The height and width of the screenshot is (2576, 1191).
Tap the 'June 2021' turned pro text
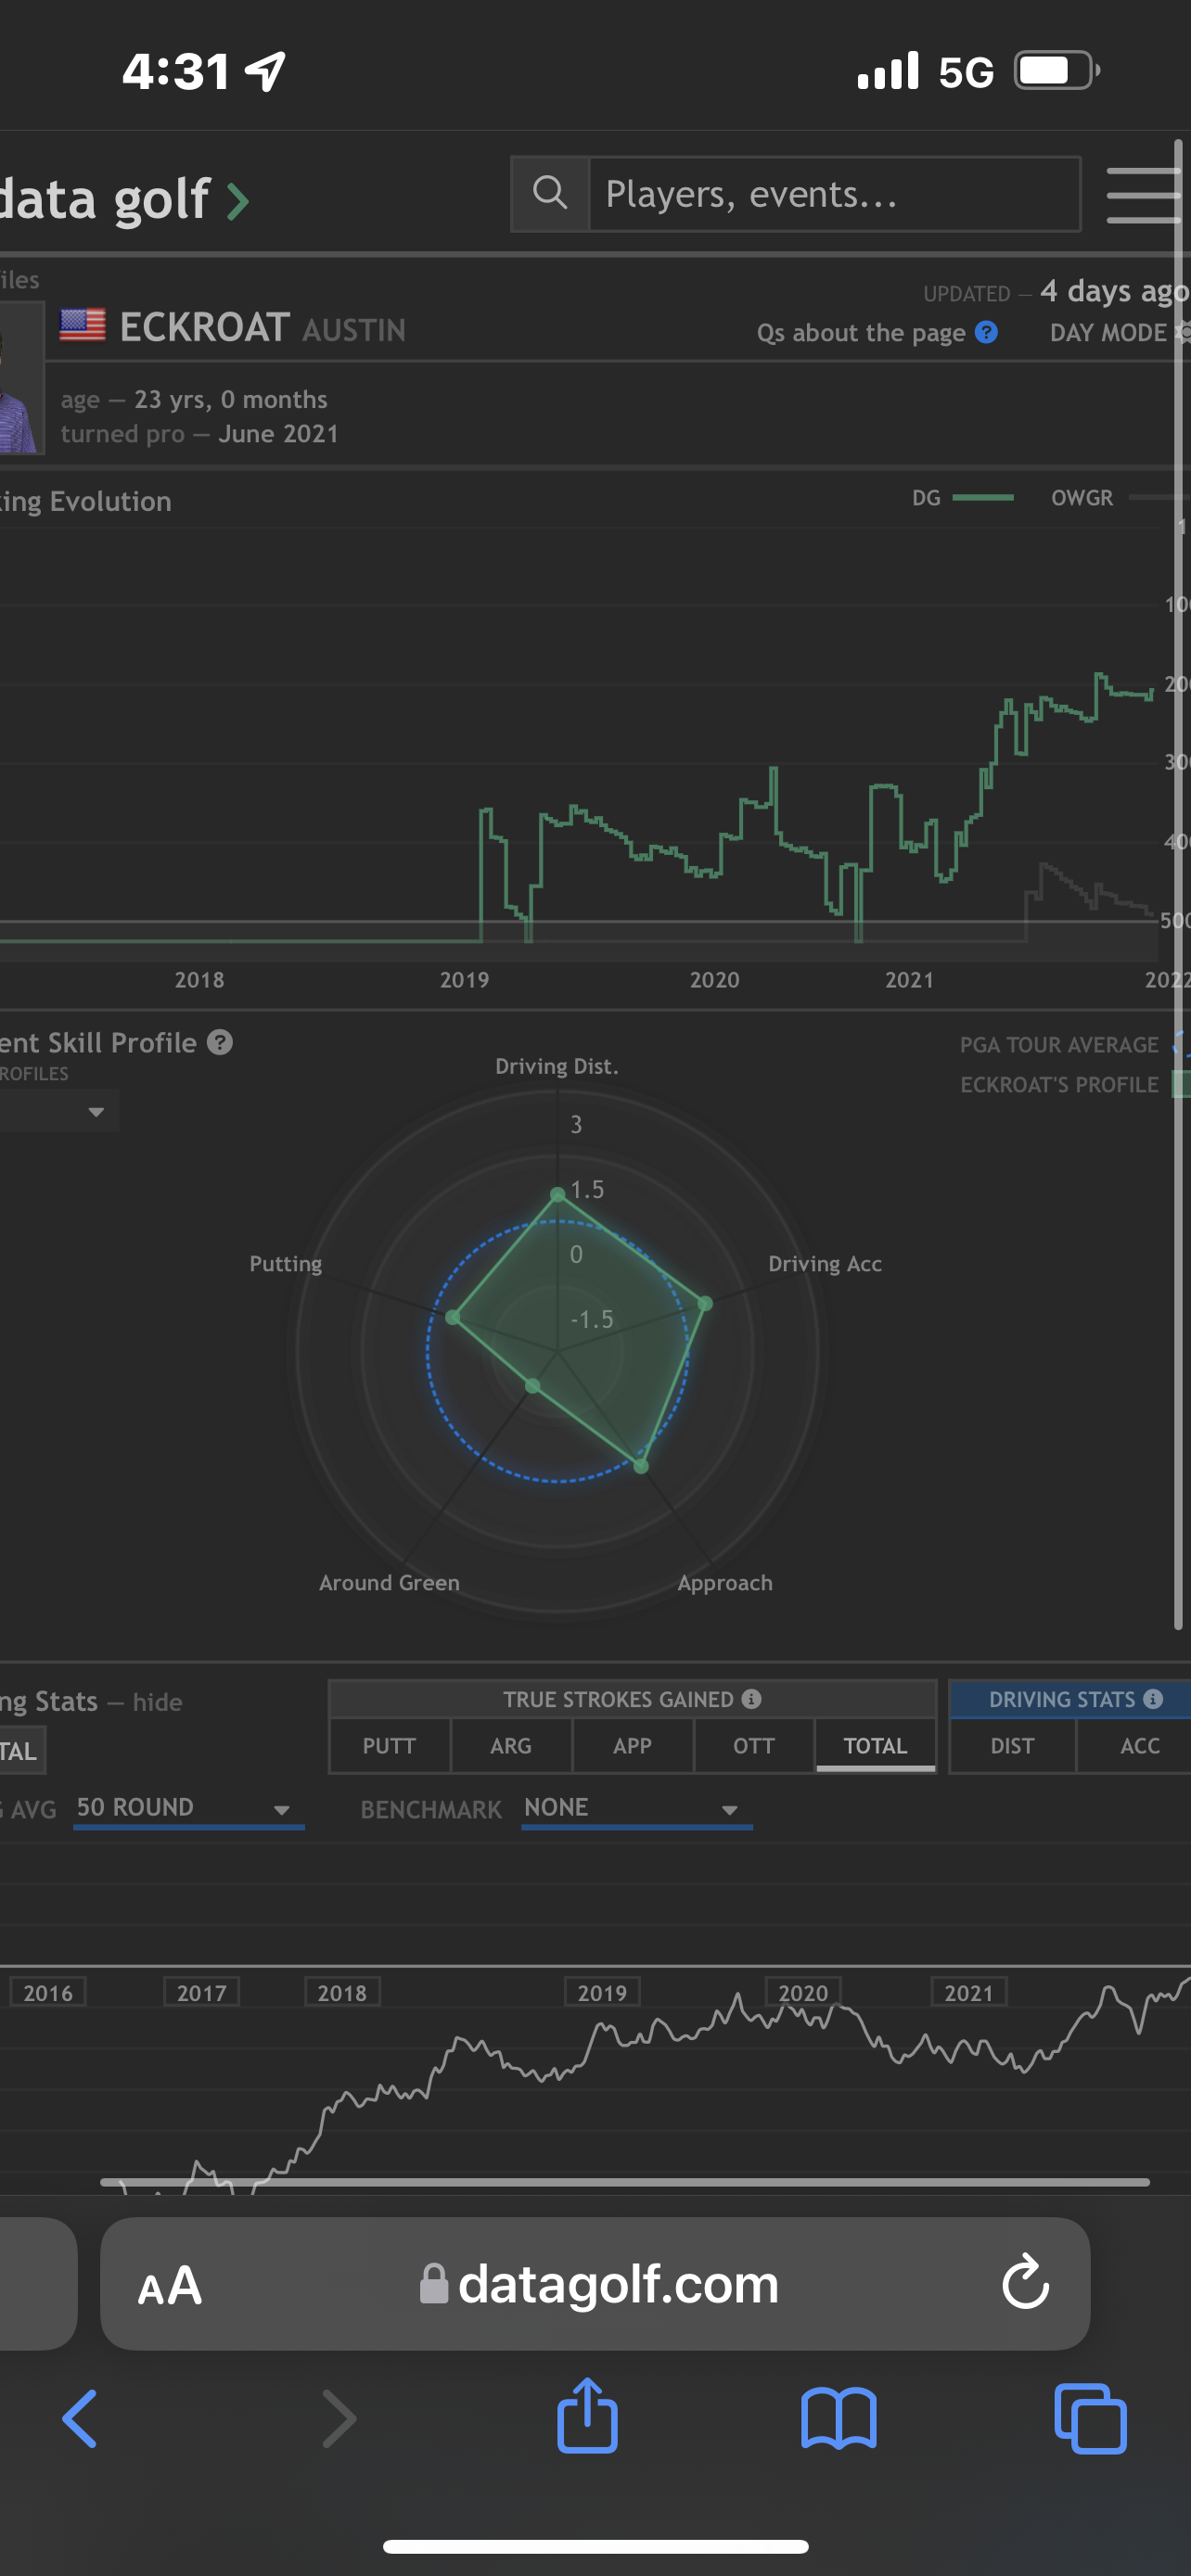(278, 434)
